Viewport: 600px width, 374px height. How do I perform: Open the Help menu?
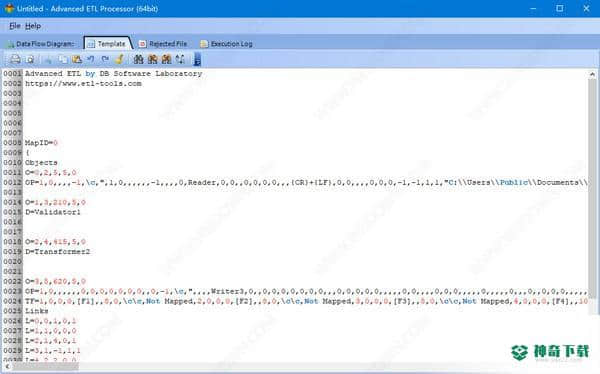(33, 26)
